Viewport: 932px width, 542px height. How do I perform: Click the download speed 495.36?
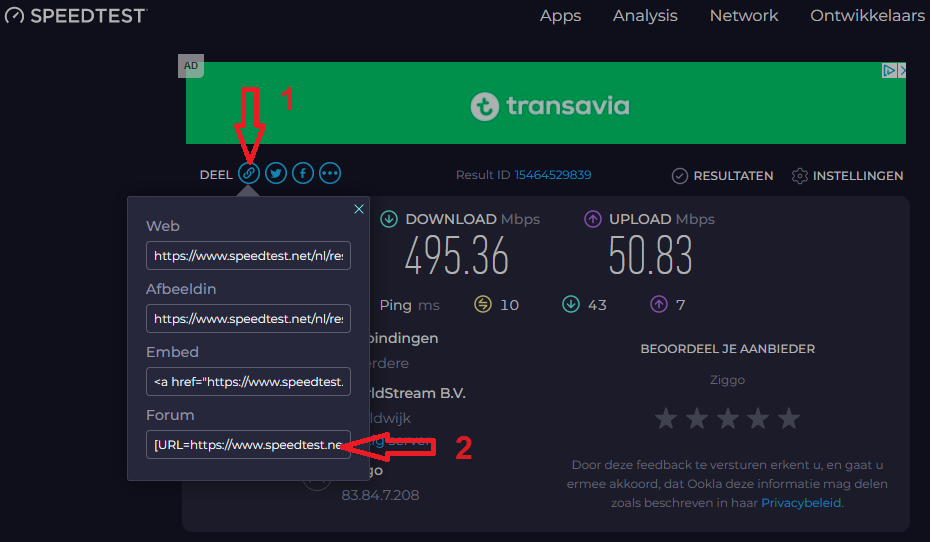(456, 256)
